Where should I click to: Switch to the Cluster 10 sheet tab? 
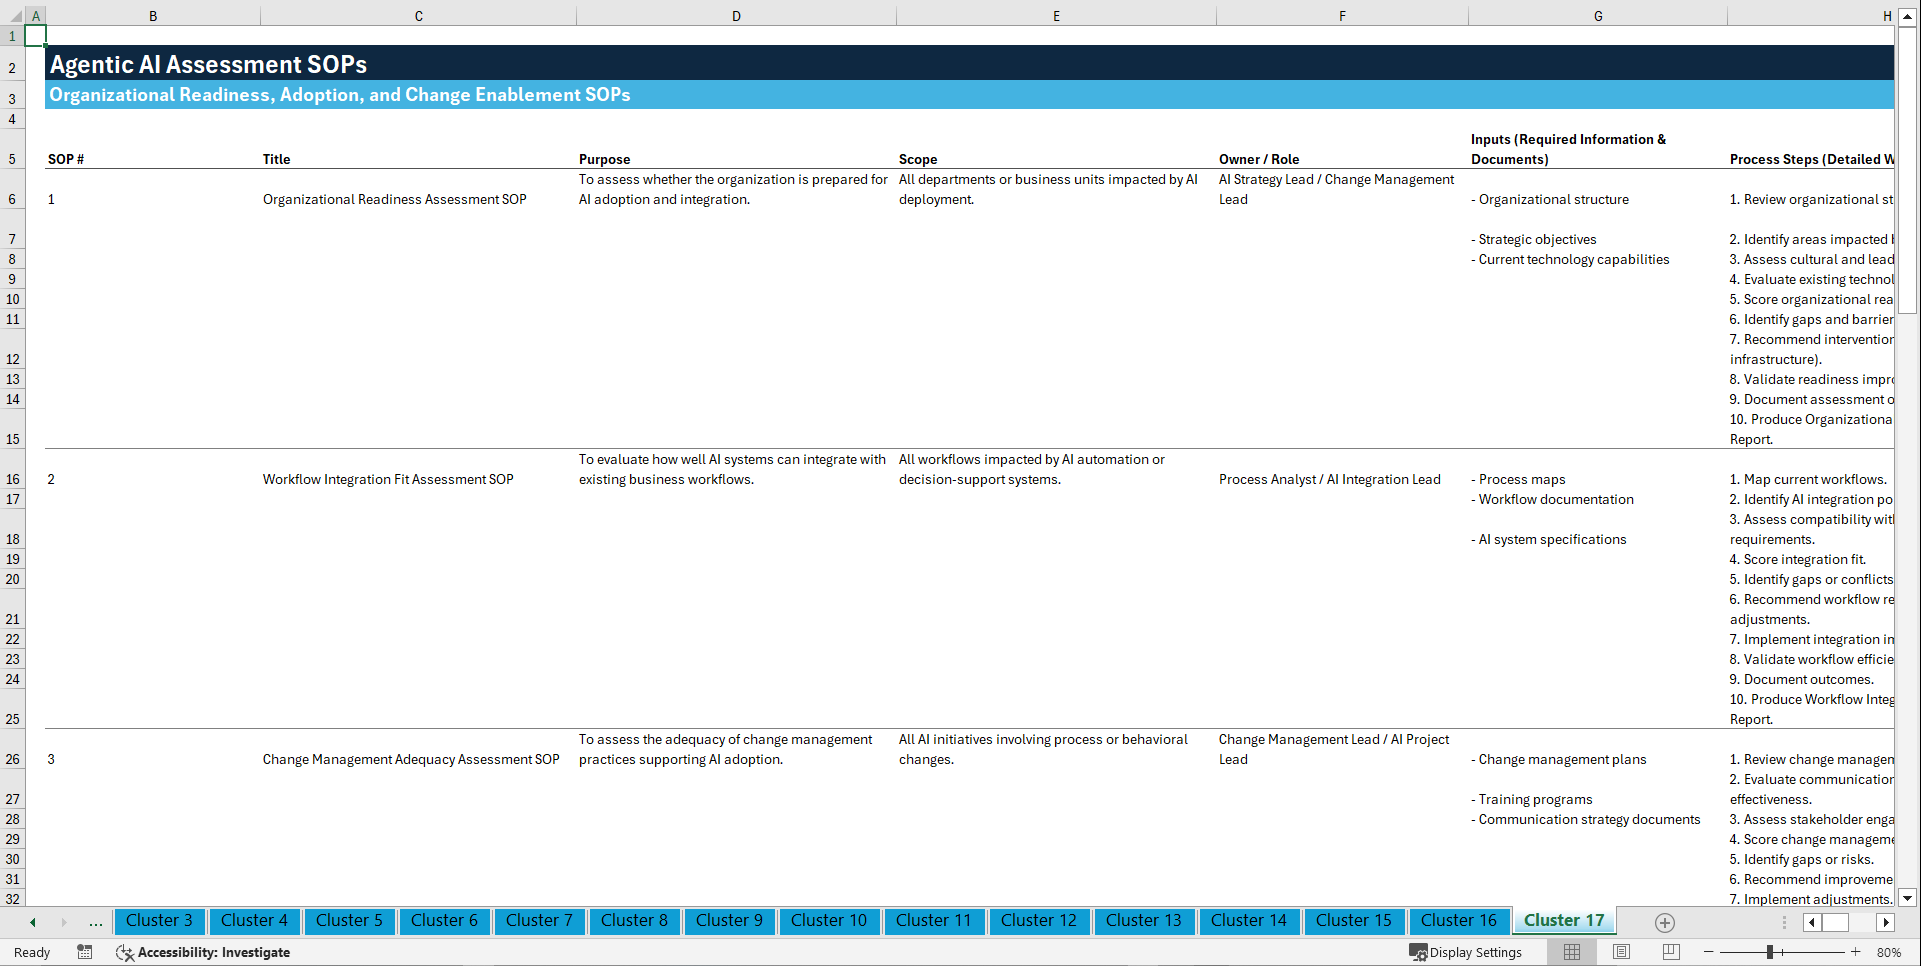coord(829,921)
